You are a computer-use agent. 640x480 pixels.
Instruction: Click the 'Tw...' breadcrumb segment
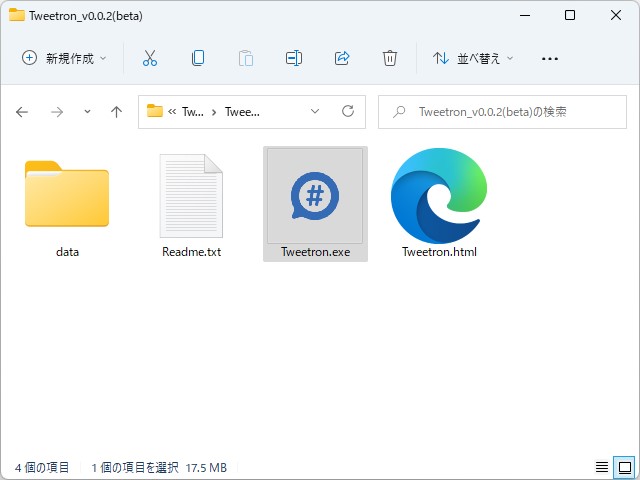tap(192, 112)
